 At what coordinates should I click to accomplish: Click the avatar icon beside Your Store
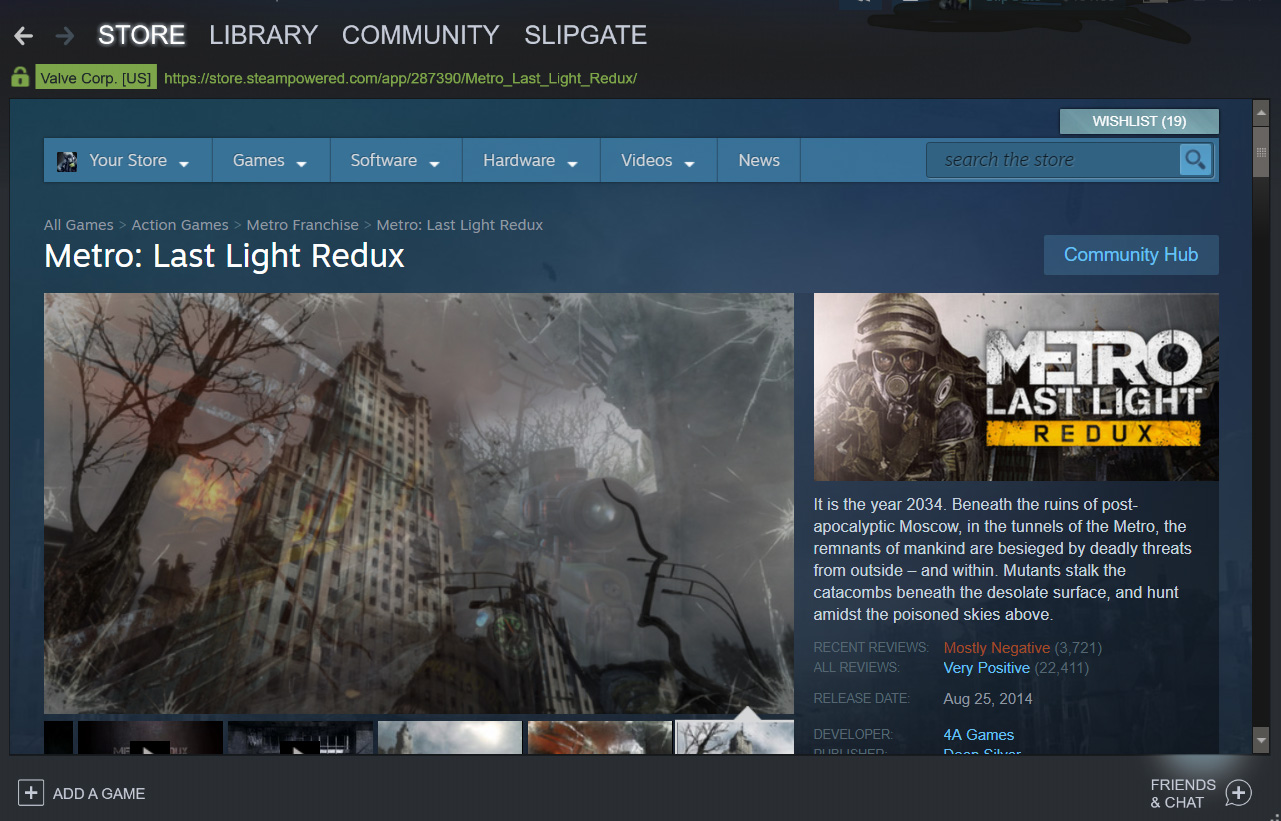[x=67, y=161]
